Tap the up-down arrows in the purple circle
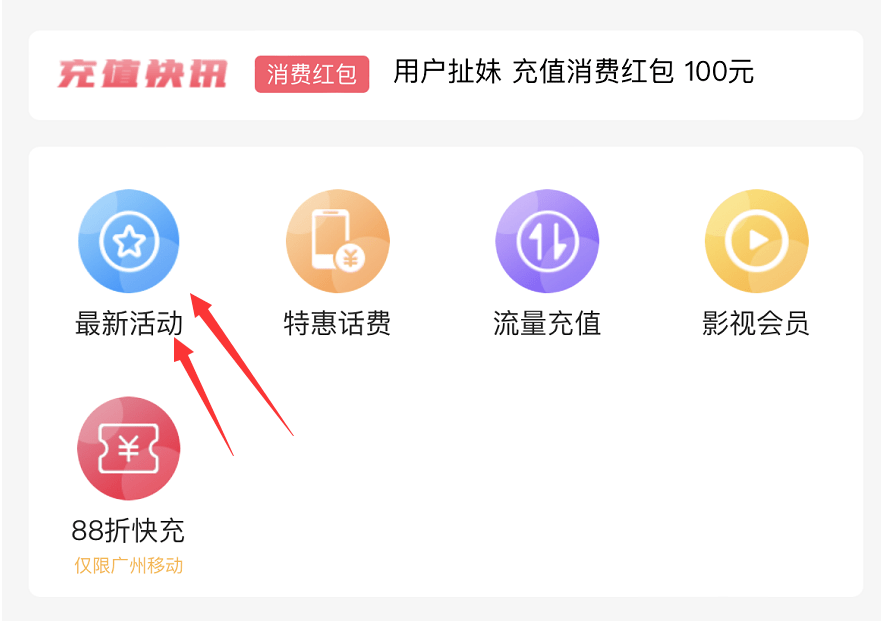The height and width of the screenshot is (621, 881). click(548, 241)
